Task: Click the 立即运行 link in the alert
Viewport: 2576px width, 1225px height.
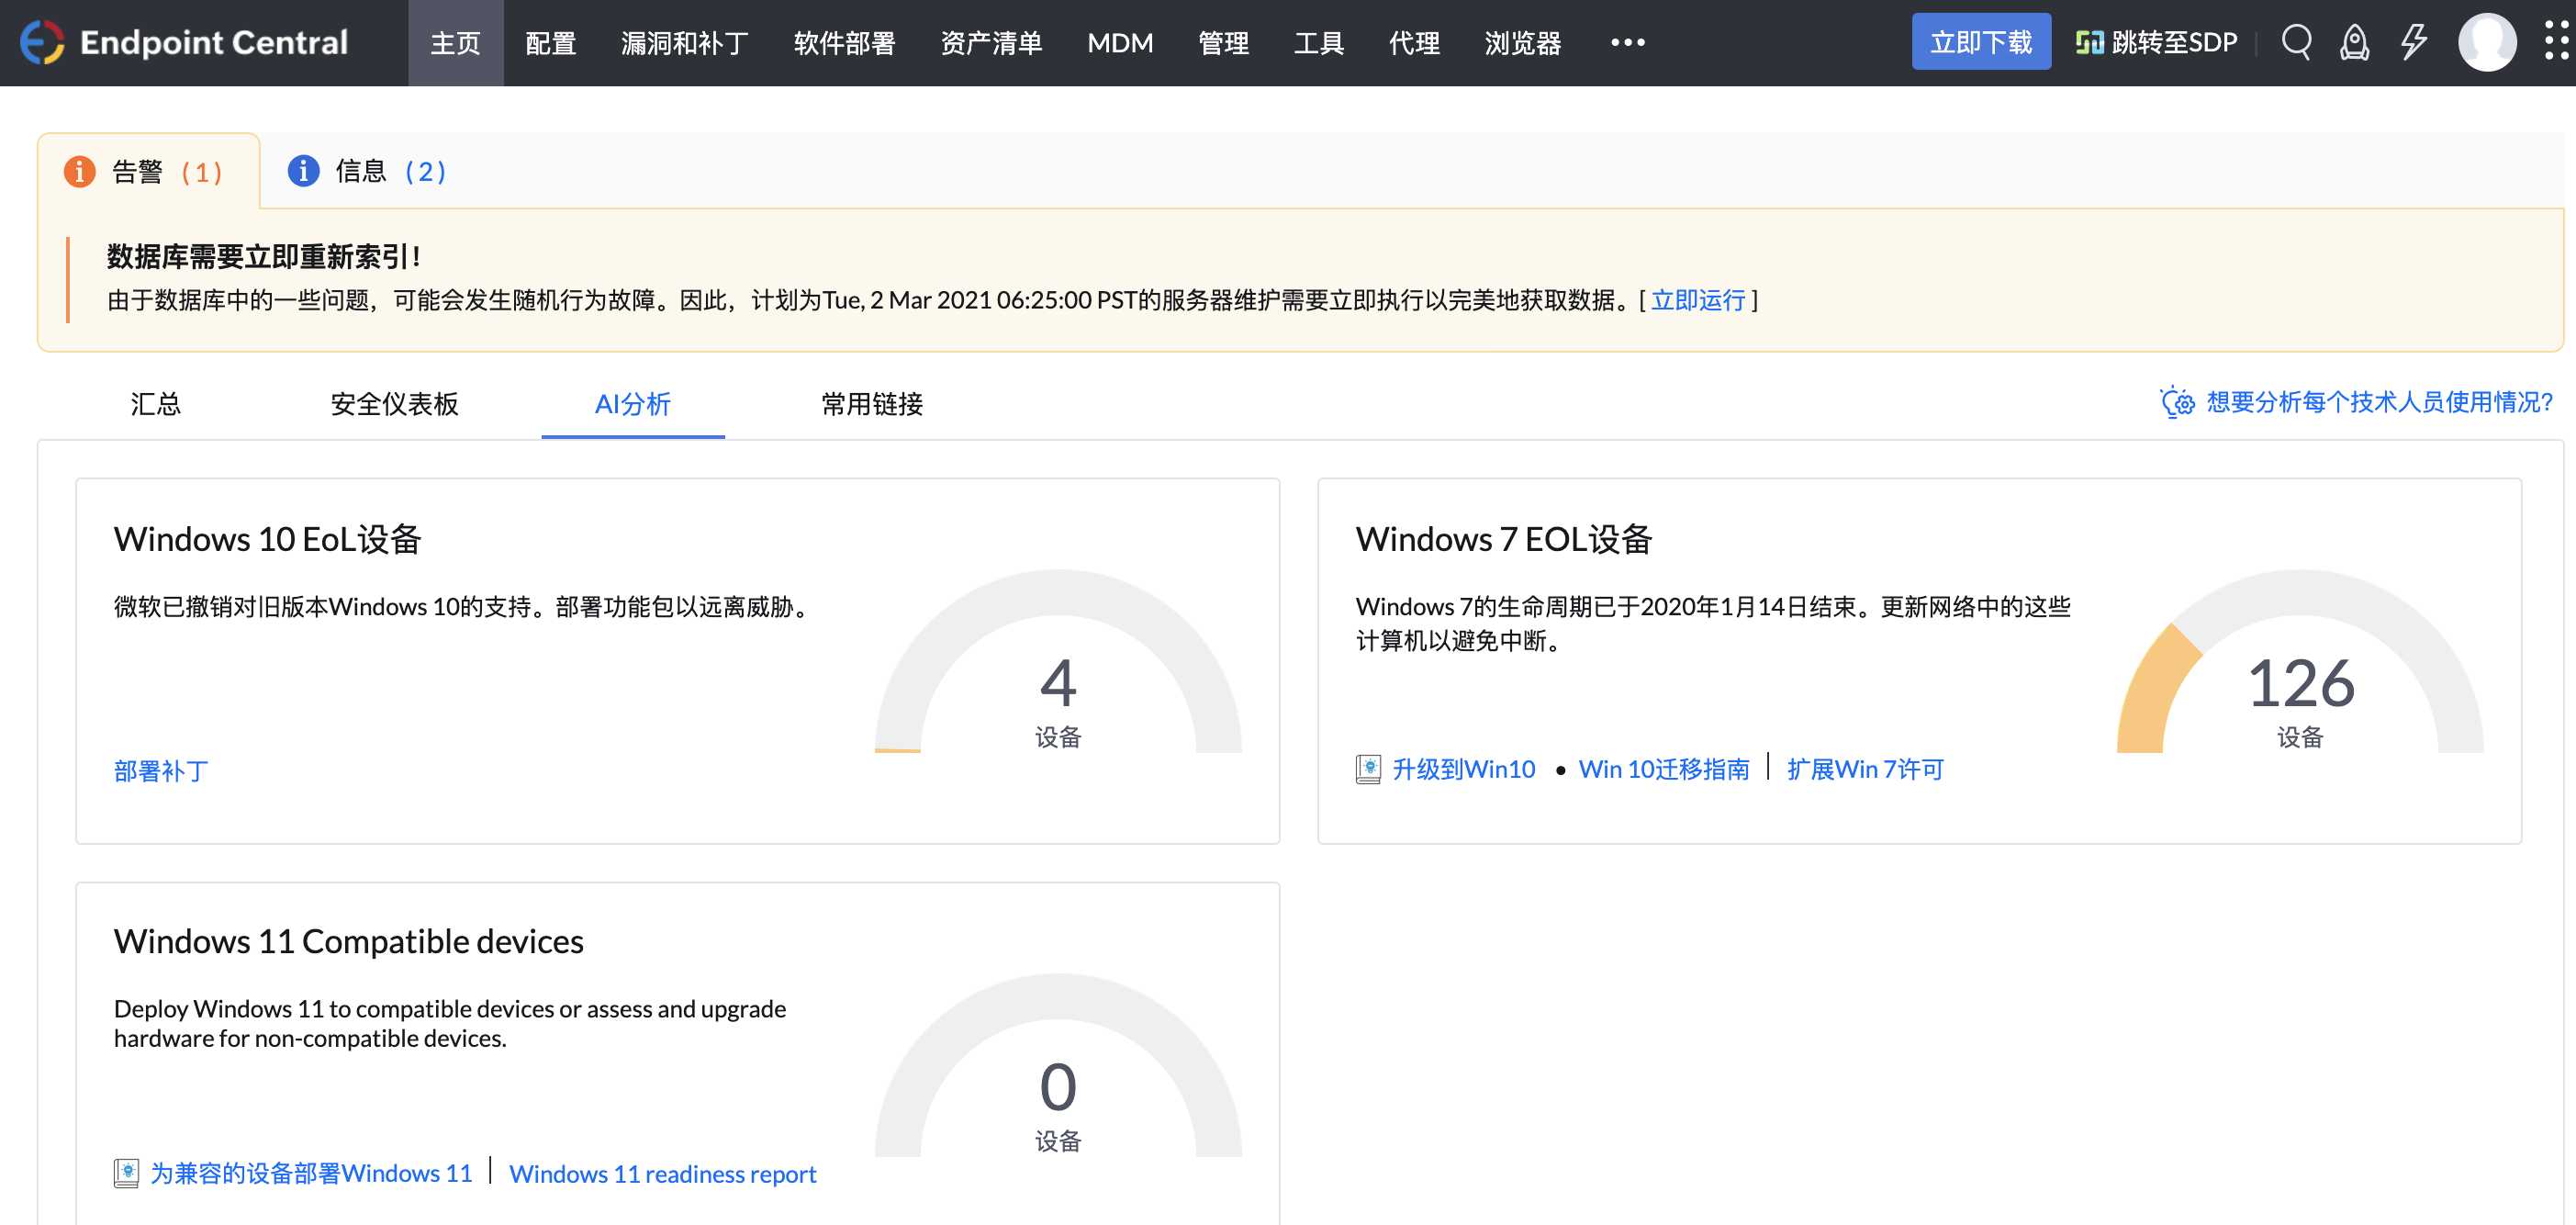Action: (1698, 300)
